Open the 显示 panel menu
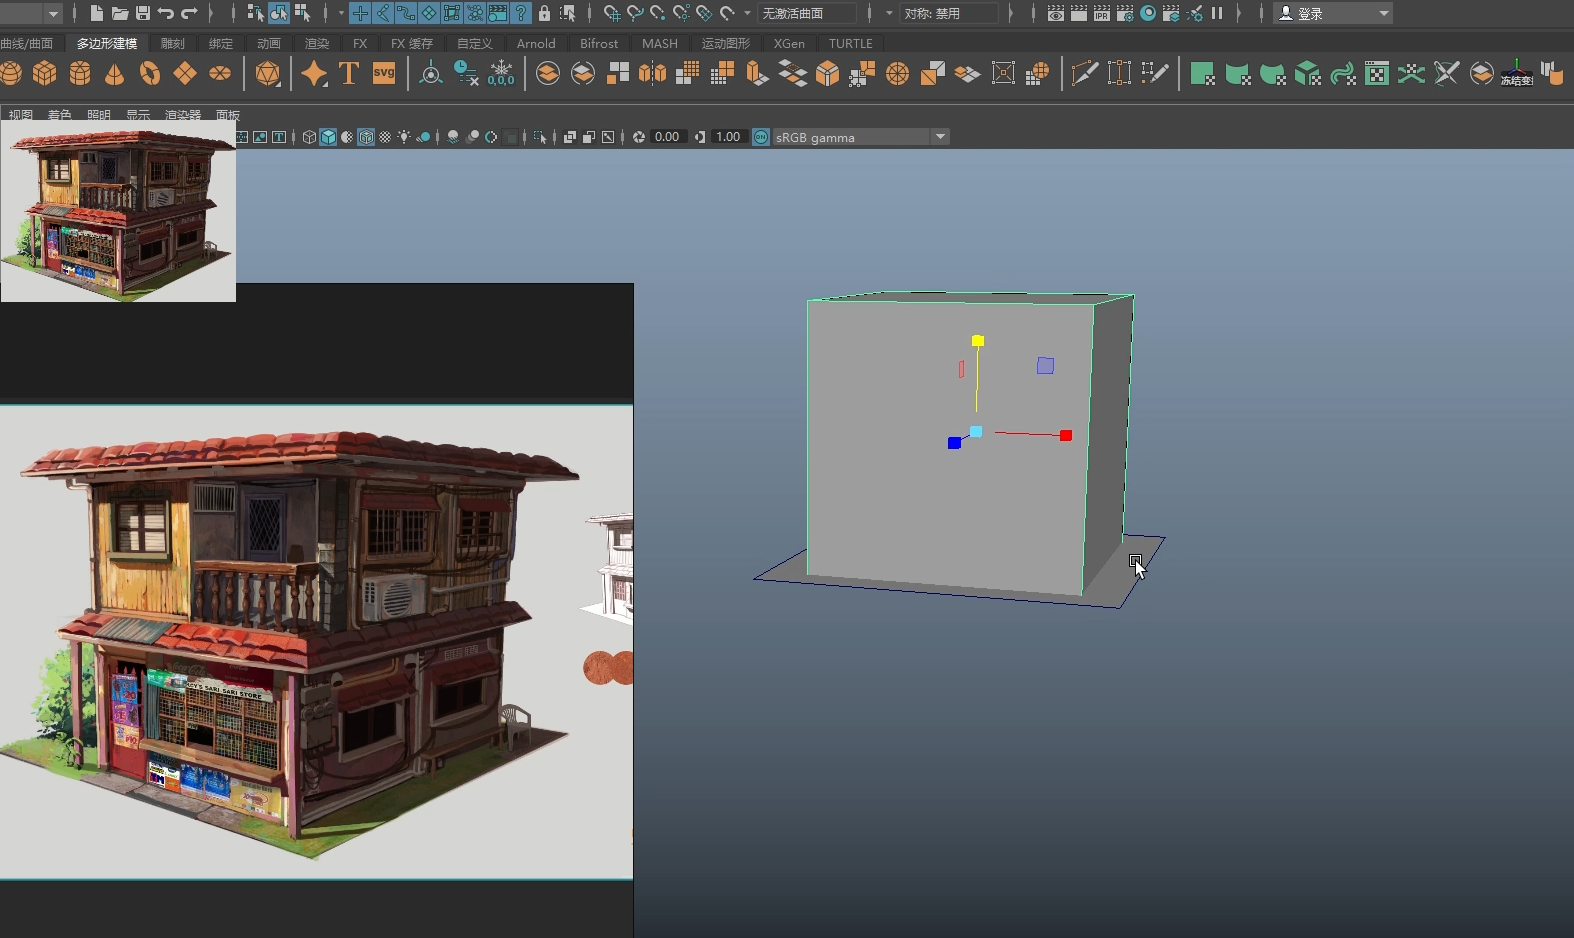The height and width of the screenshot is (938, 1574). pyautogui.click(x=138, y=115)
